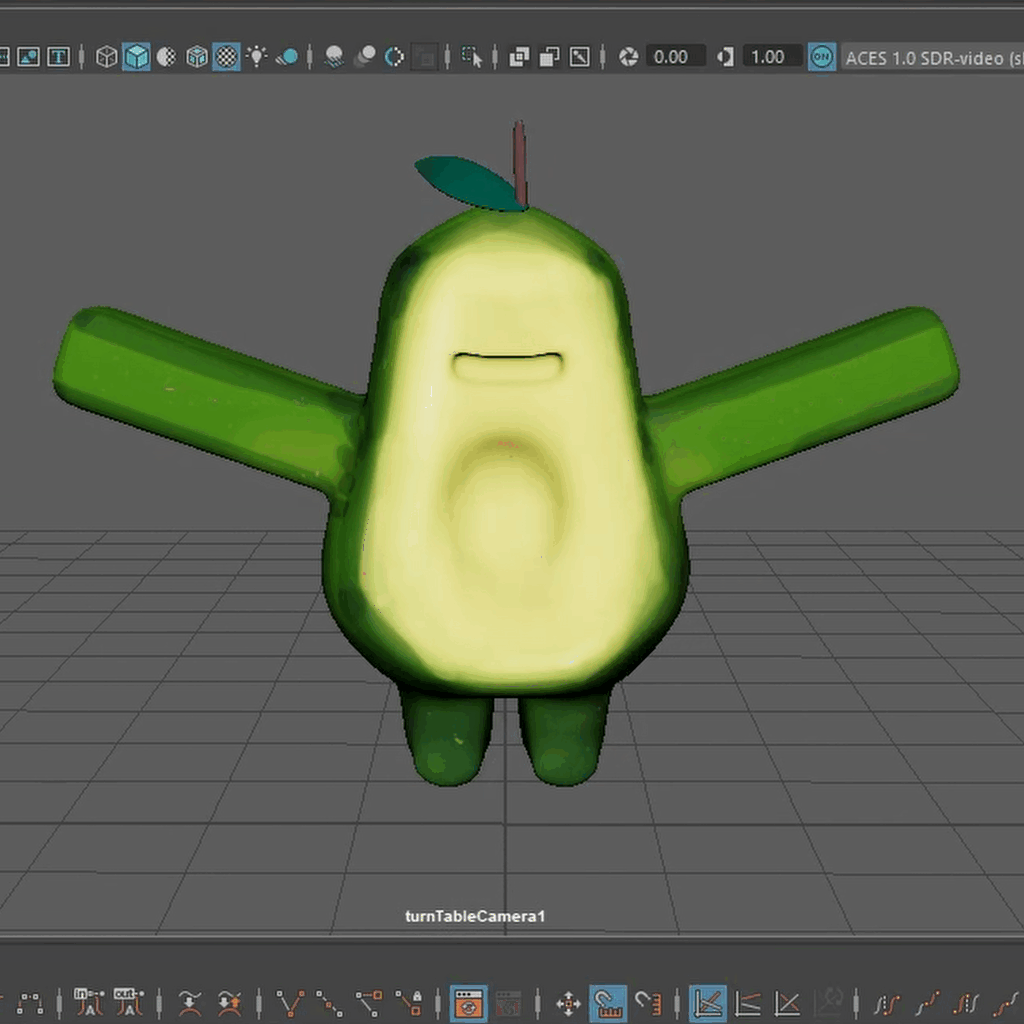Viewport: 1024px width, 1024px height.
Task: Enable Wireframe display mode
Action: click(x=106, y=57)
